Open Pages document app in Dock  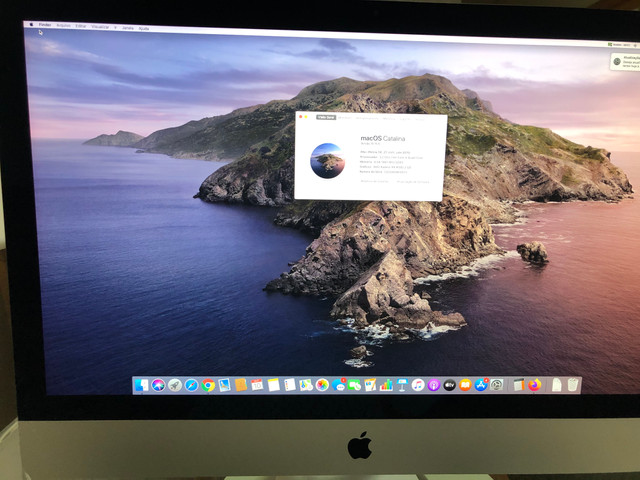pos(370,384)
